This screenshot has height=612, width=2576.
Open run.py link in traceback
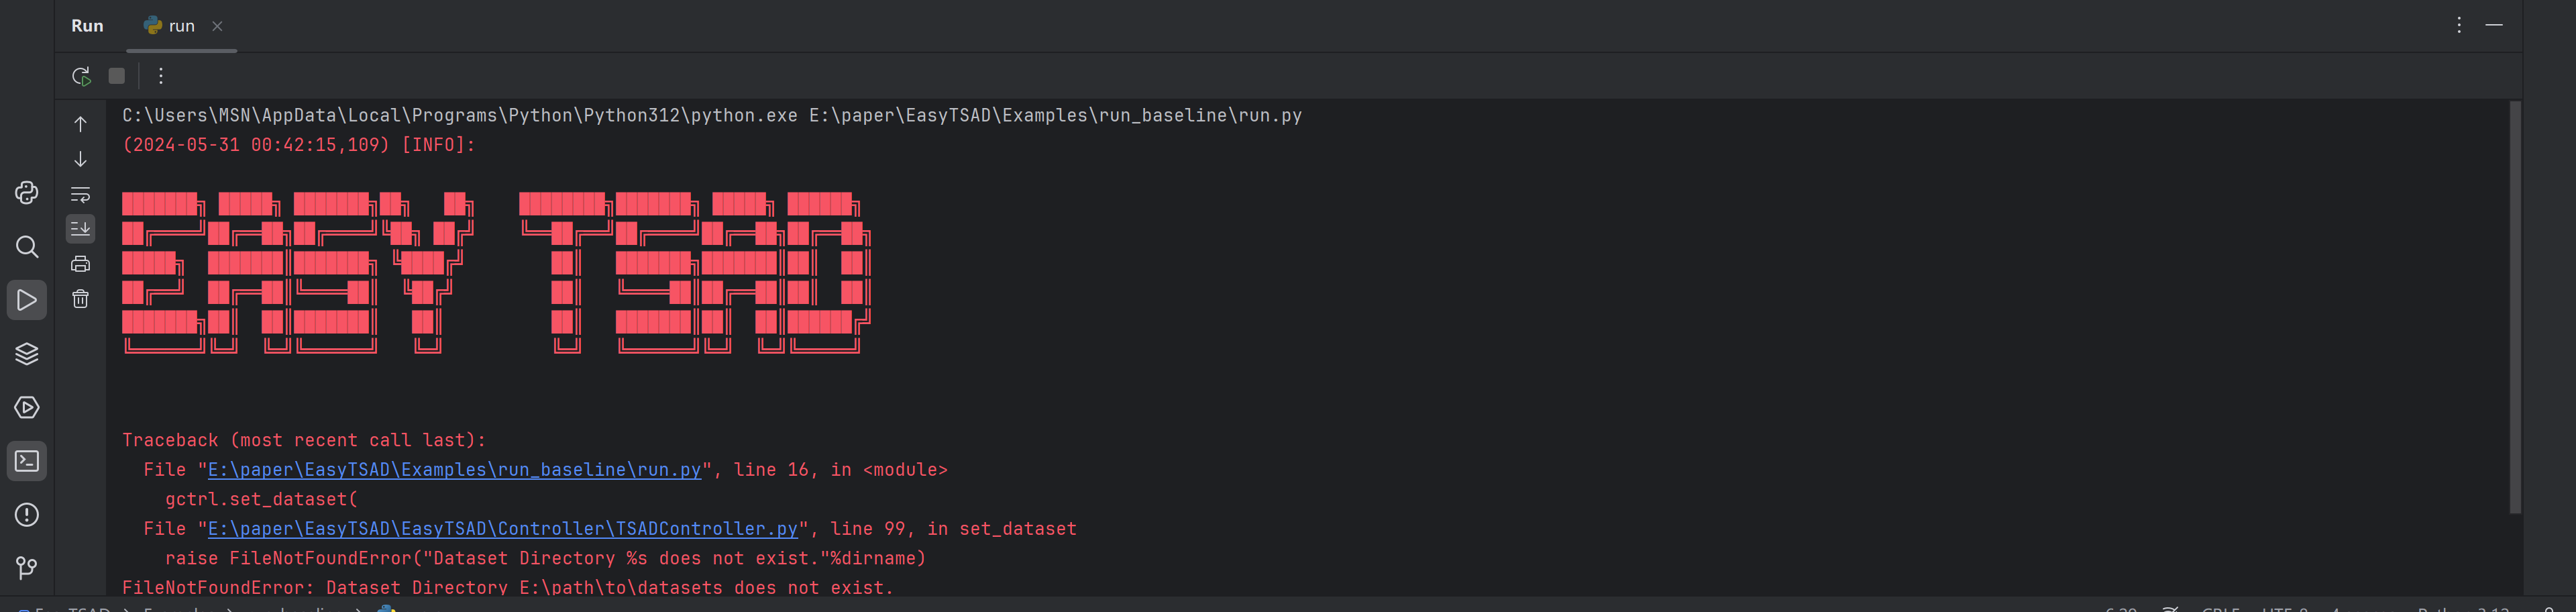pos(454,470)
